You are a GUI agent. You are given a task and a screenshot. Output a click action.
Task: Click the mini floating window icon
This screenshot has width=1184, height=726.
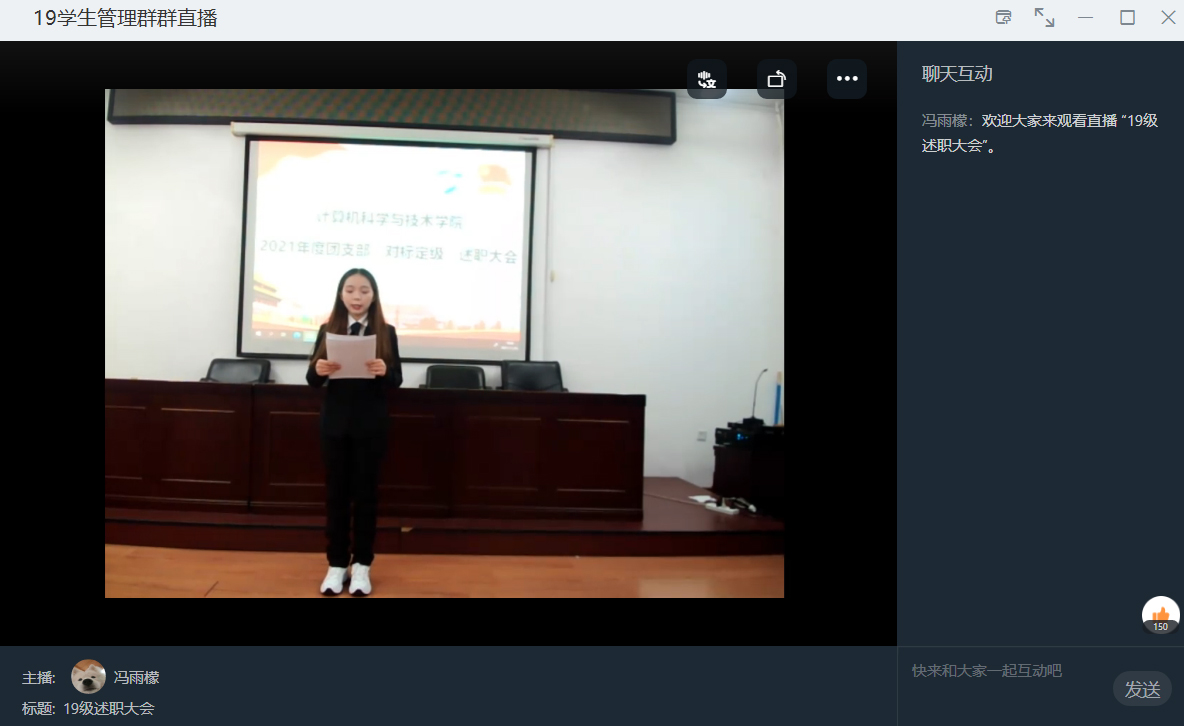point(1003,17)
